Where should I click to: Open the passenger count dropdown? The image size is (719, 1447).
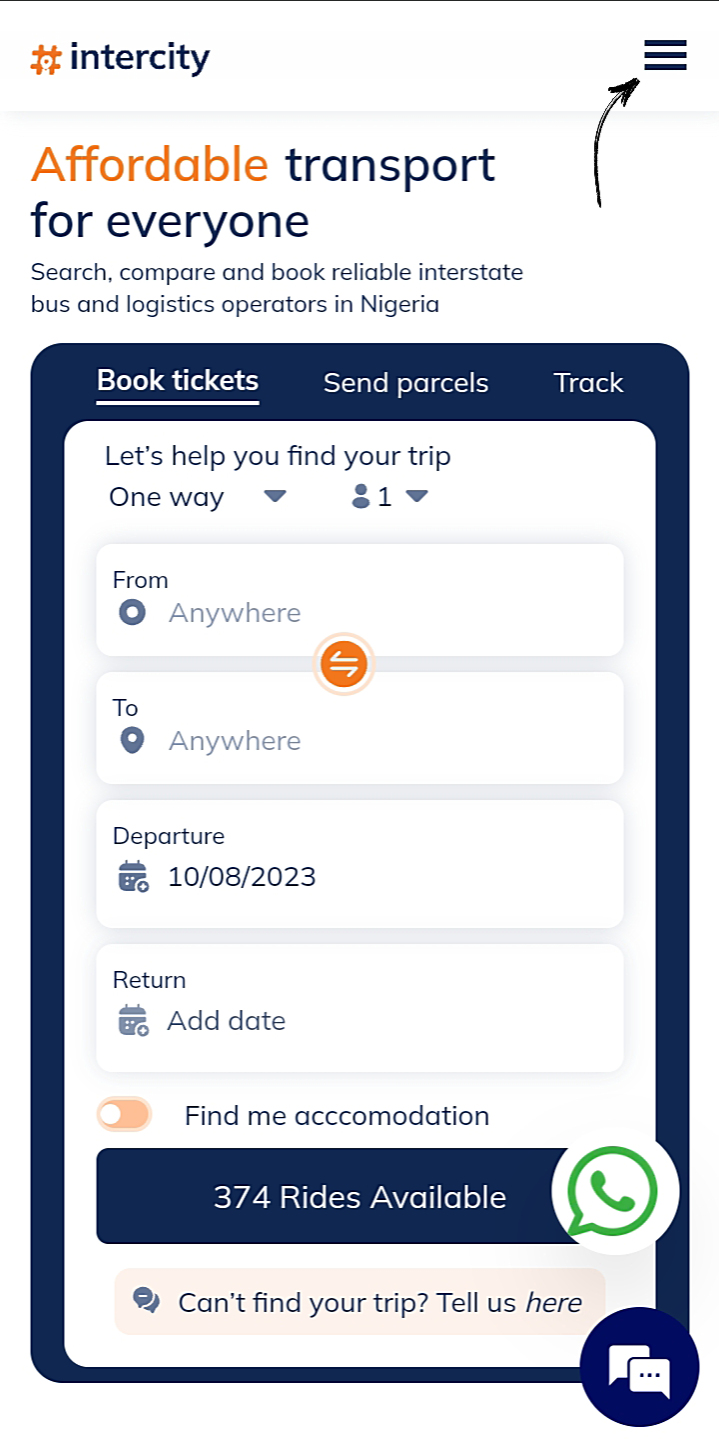tap(390, 497)
